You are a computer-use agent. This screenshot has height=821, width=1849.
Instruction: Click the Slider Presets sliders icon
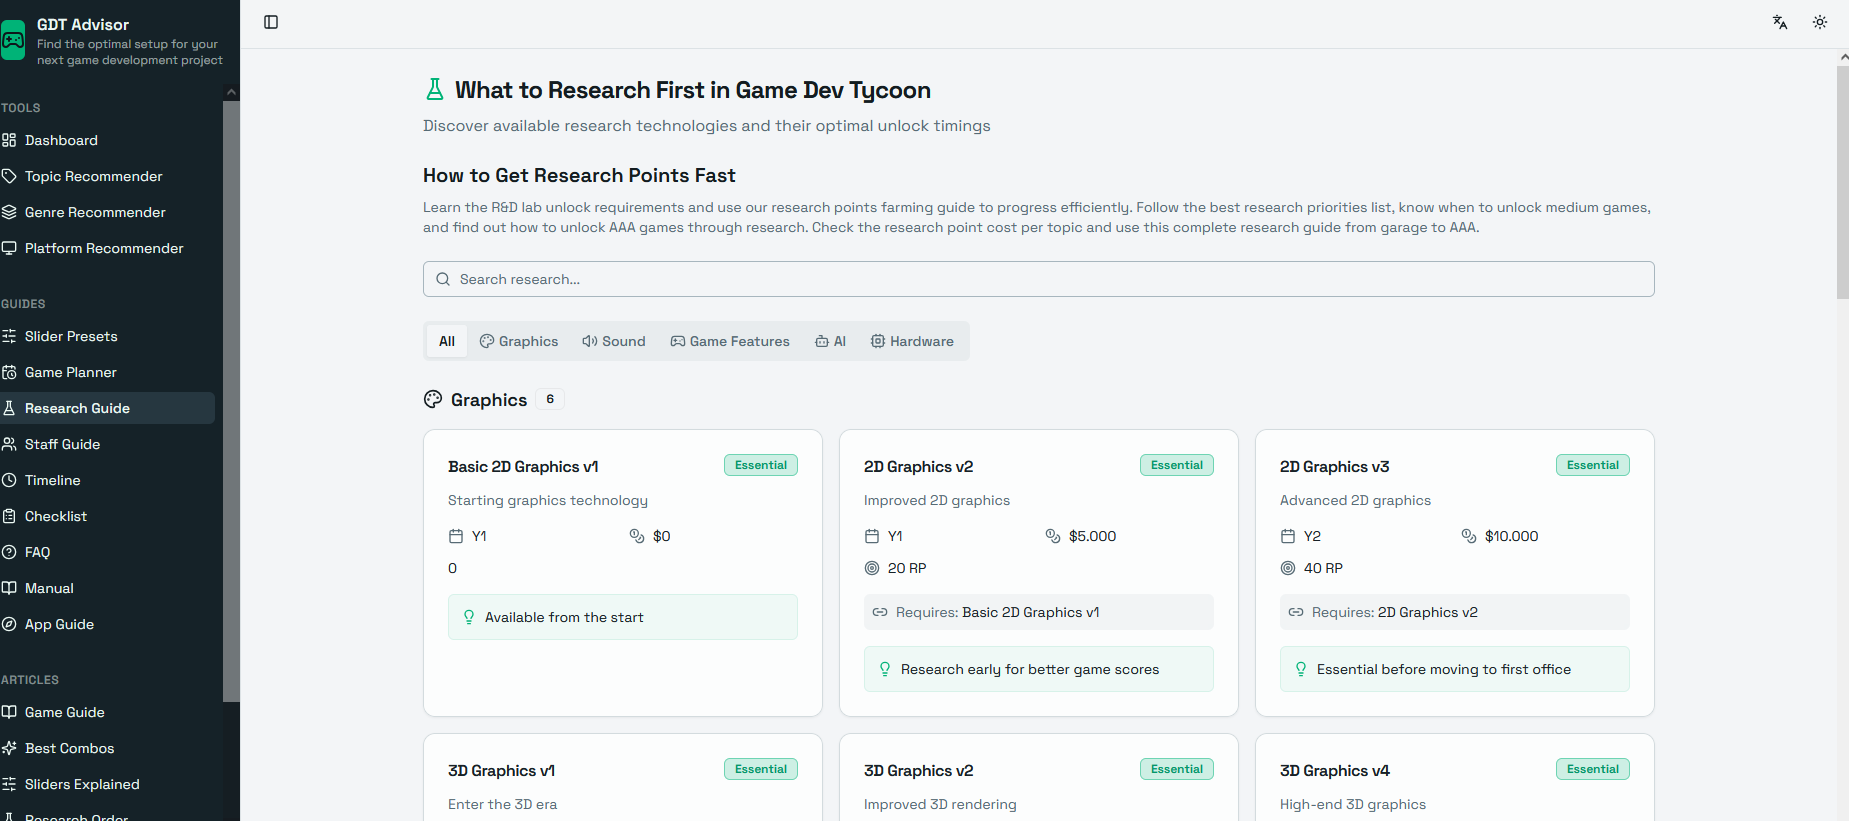coord(9,336)
